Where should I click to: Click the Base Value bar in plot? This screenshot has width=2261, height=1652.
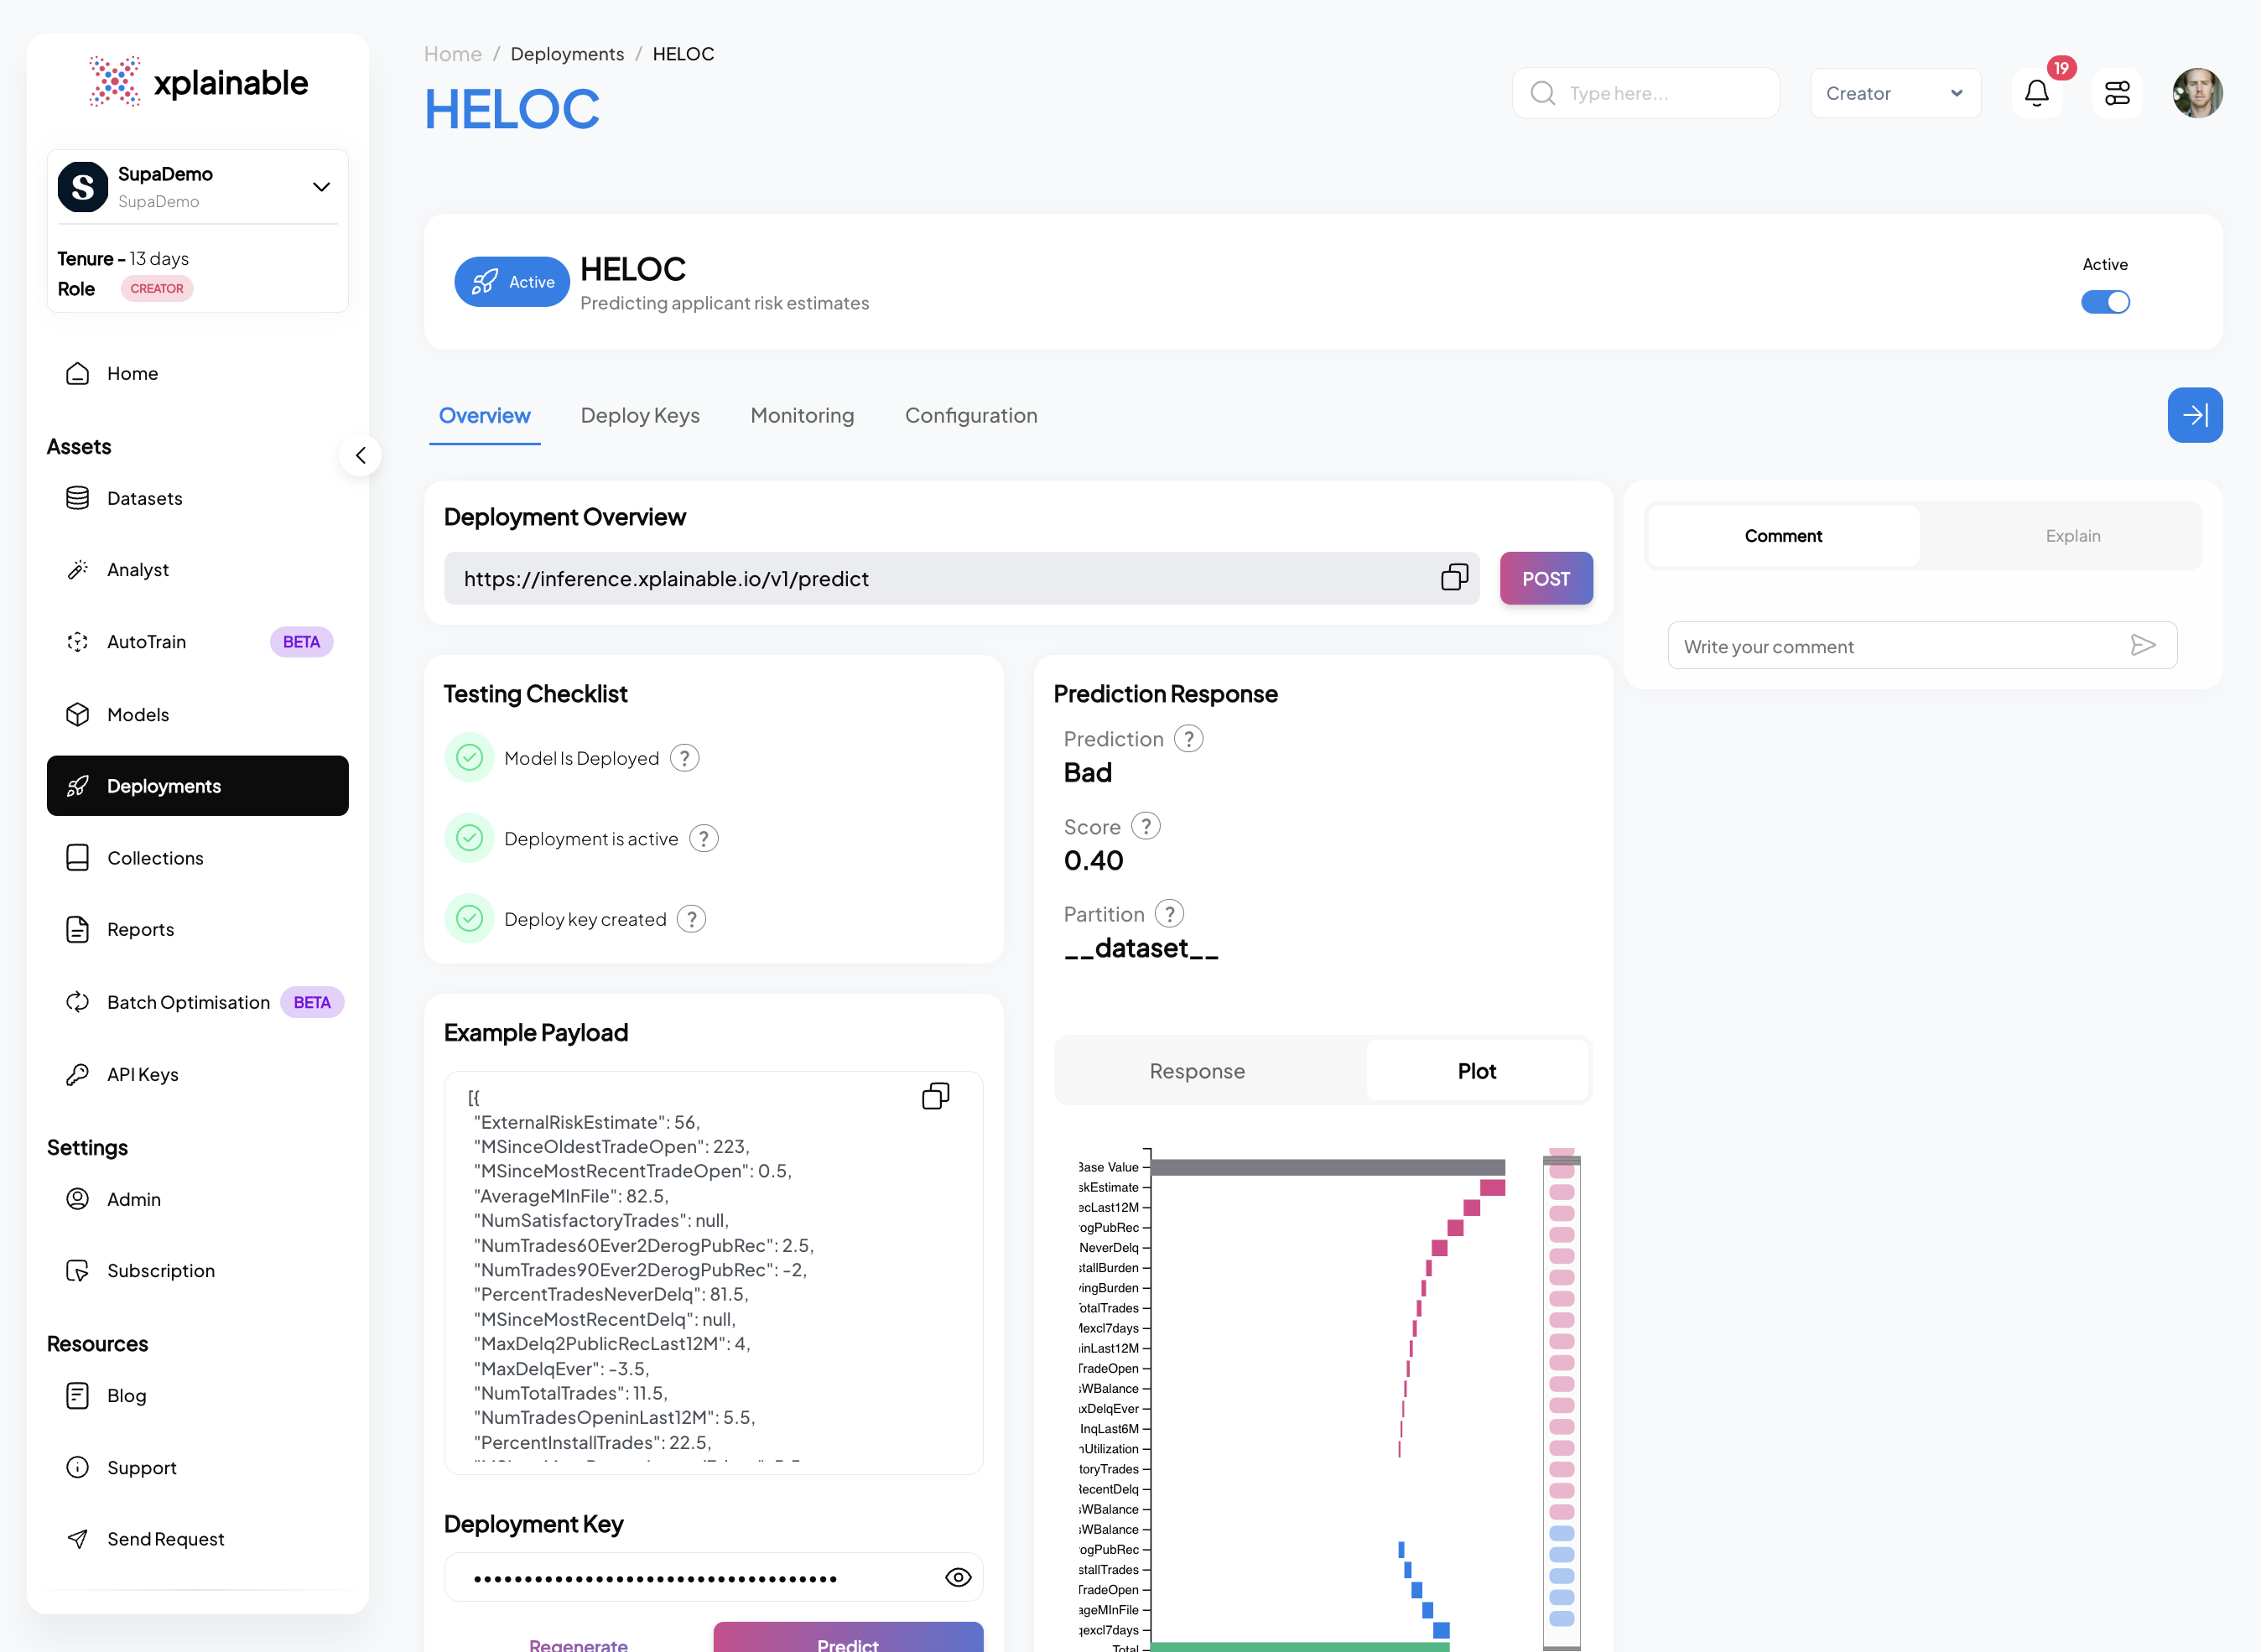pos(1328,1167)
